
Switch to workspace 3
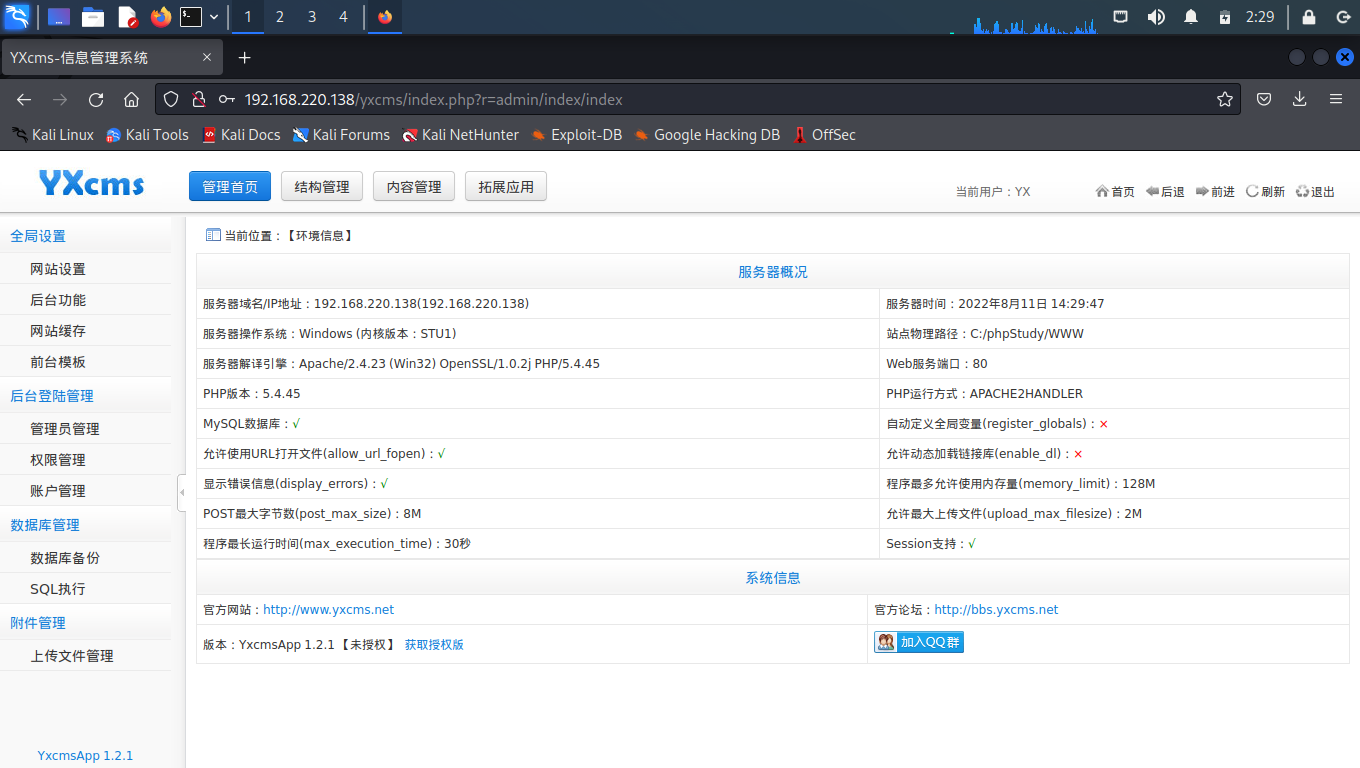tap(312, 17)
